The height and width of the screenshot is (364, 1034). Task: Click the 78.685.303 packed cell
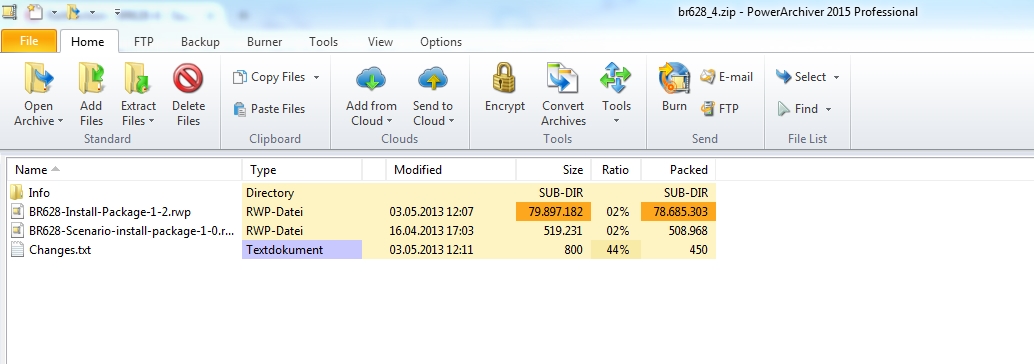[678, 212]
